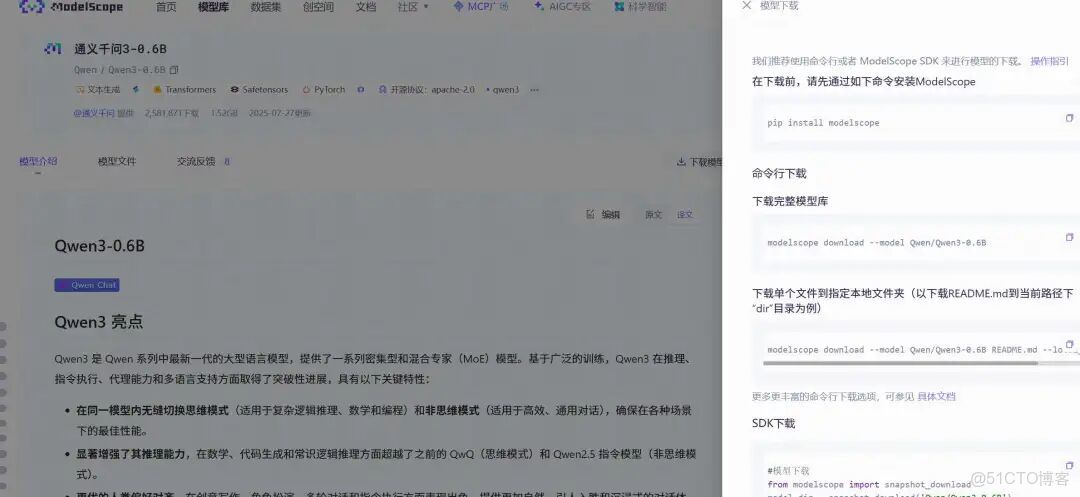Copy the full model download command
This screenshot has height=497, width=1080.
(1069, 237)
